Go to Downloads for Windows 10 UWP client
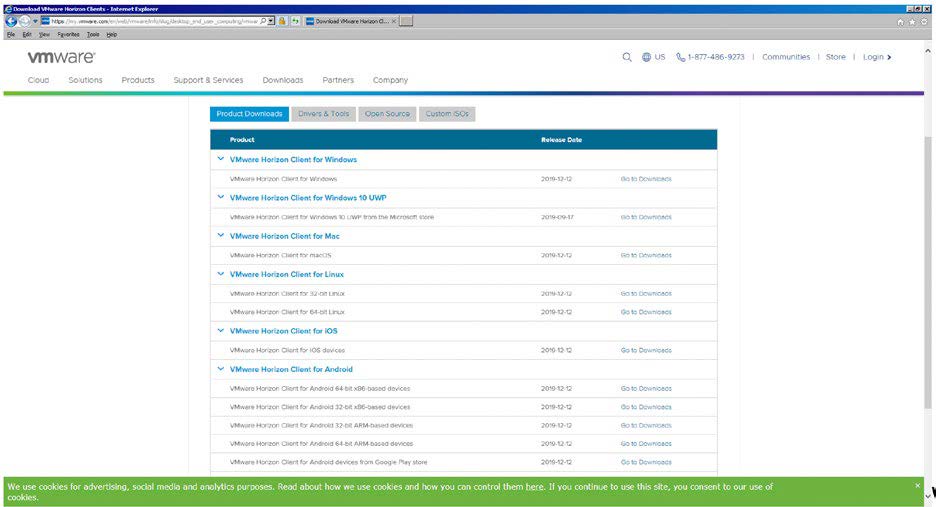Screen dimensions: 936x507 pos(646,217)
